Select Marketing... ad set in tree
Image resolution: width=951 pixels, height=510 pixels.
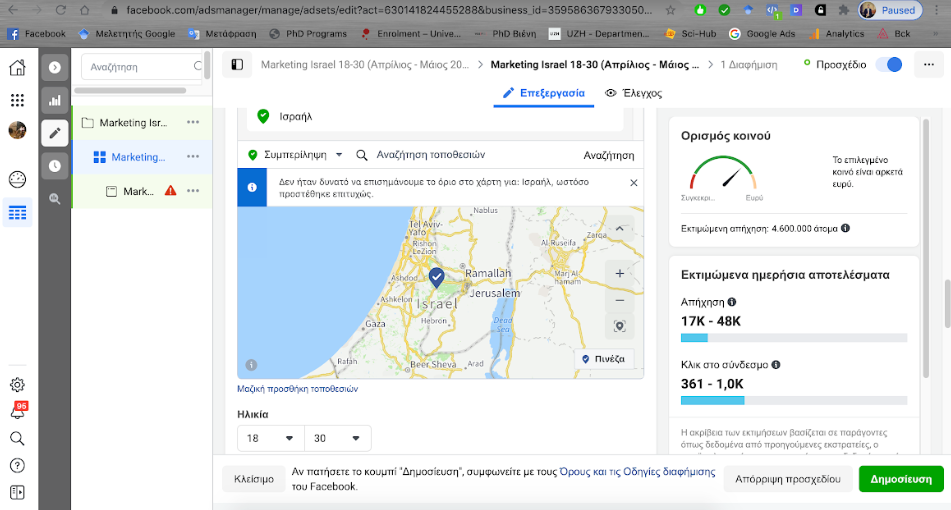(138, 157)
